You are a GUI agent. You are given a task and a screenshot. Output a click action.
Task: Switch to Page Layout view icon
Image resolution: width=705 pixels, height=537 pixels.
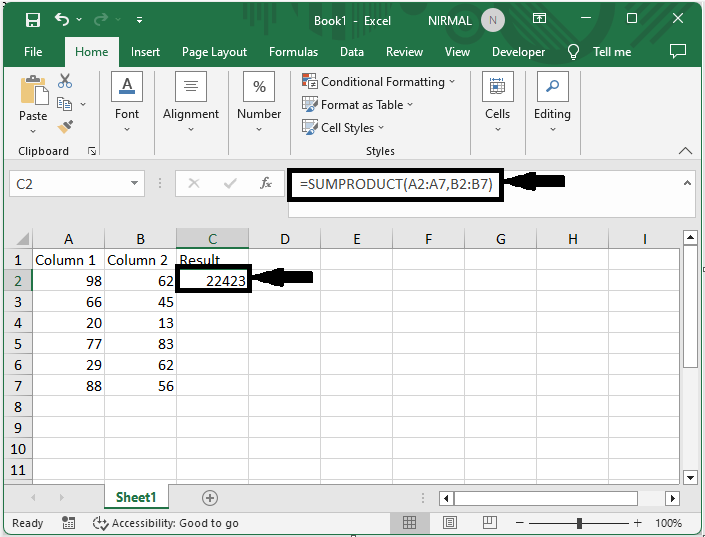450,522
